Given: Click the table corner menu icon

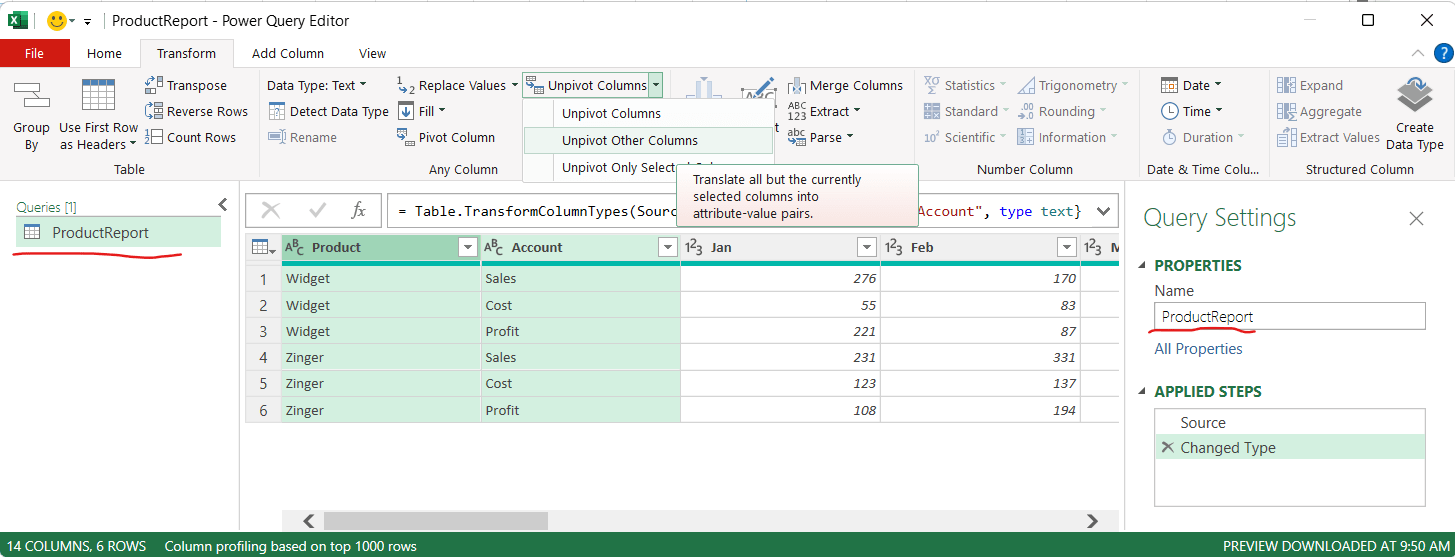Looking at the screenshot, I should point(263,247).
